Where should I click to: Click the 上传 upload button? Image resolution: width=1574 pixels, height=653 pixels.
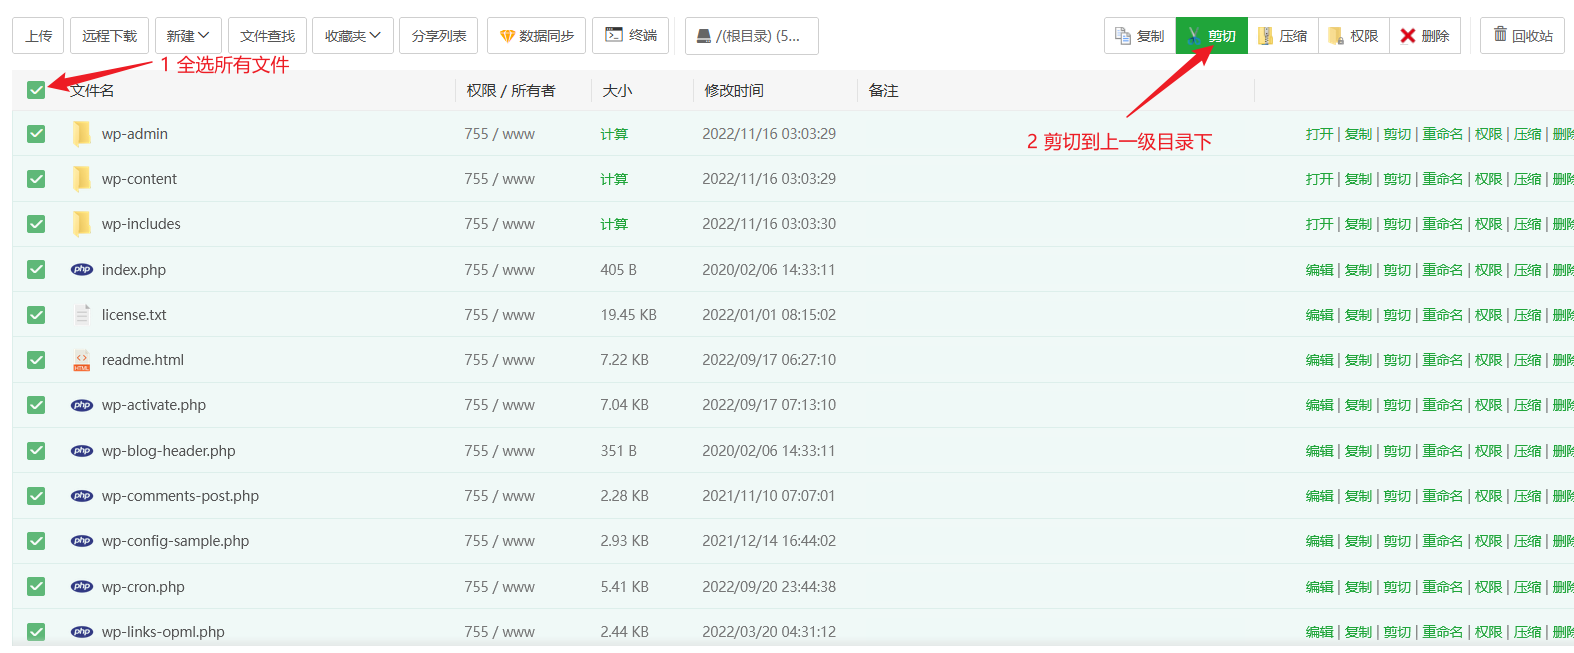[39, 36]
